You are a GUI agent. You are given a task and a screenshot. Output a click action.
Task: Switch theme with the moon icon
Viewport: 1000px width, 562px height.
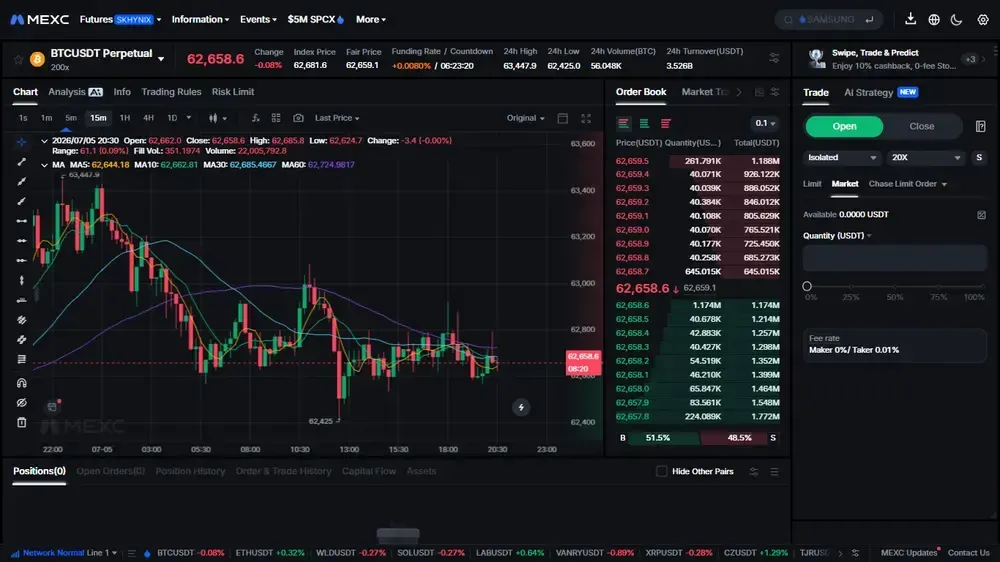pyautogui.click(x=956, y=20)
